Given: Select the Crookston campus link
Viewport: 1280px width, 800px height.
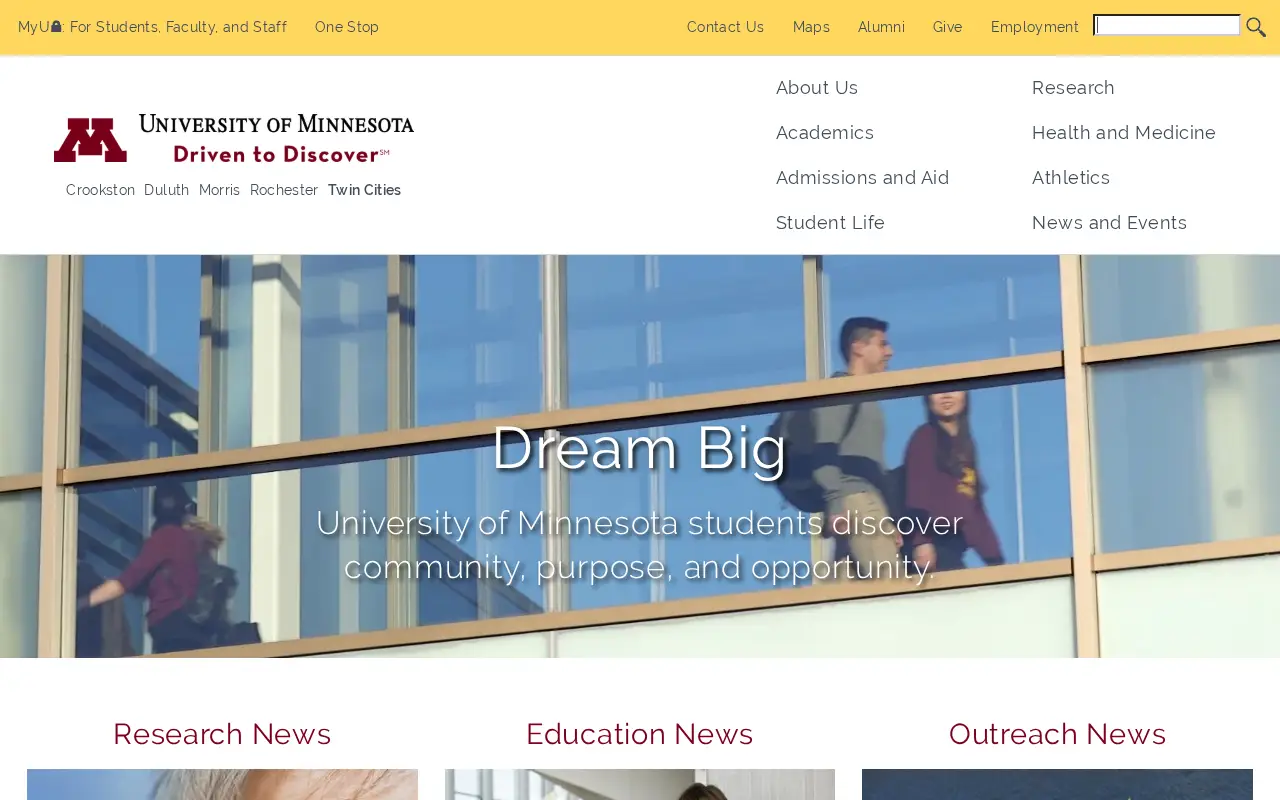Looking at the screenshot, I should (x=100, y=190).
